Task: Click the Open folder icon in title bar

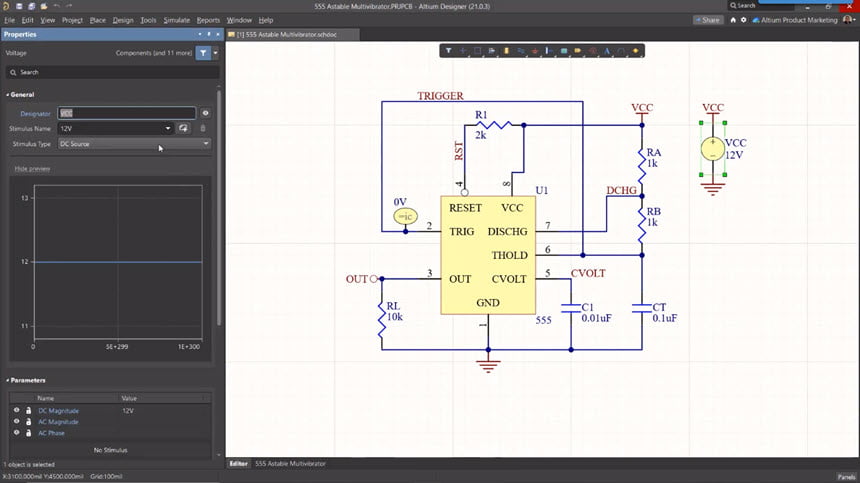Action: (44, 6)
